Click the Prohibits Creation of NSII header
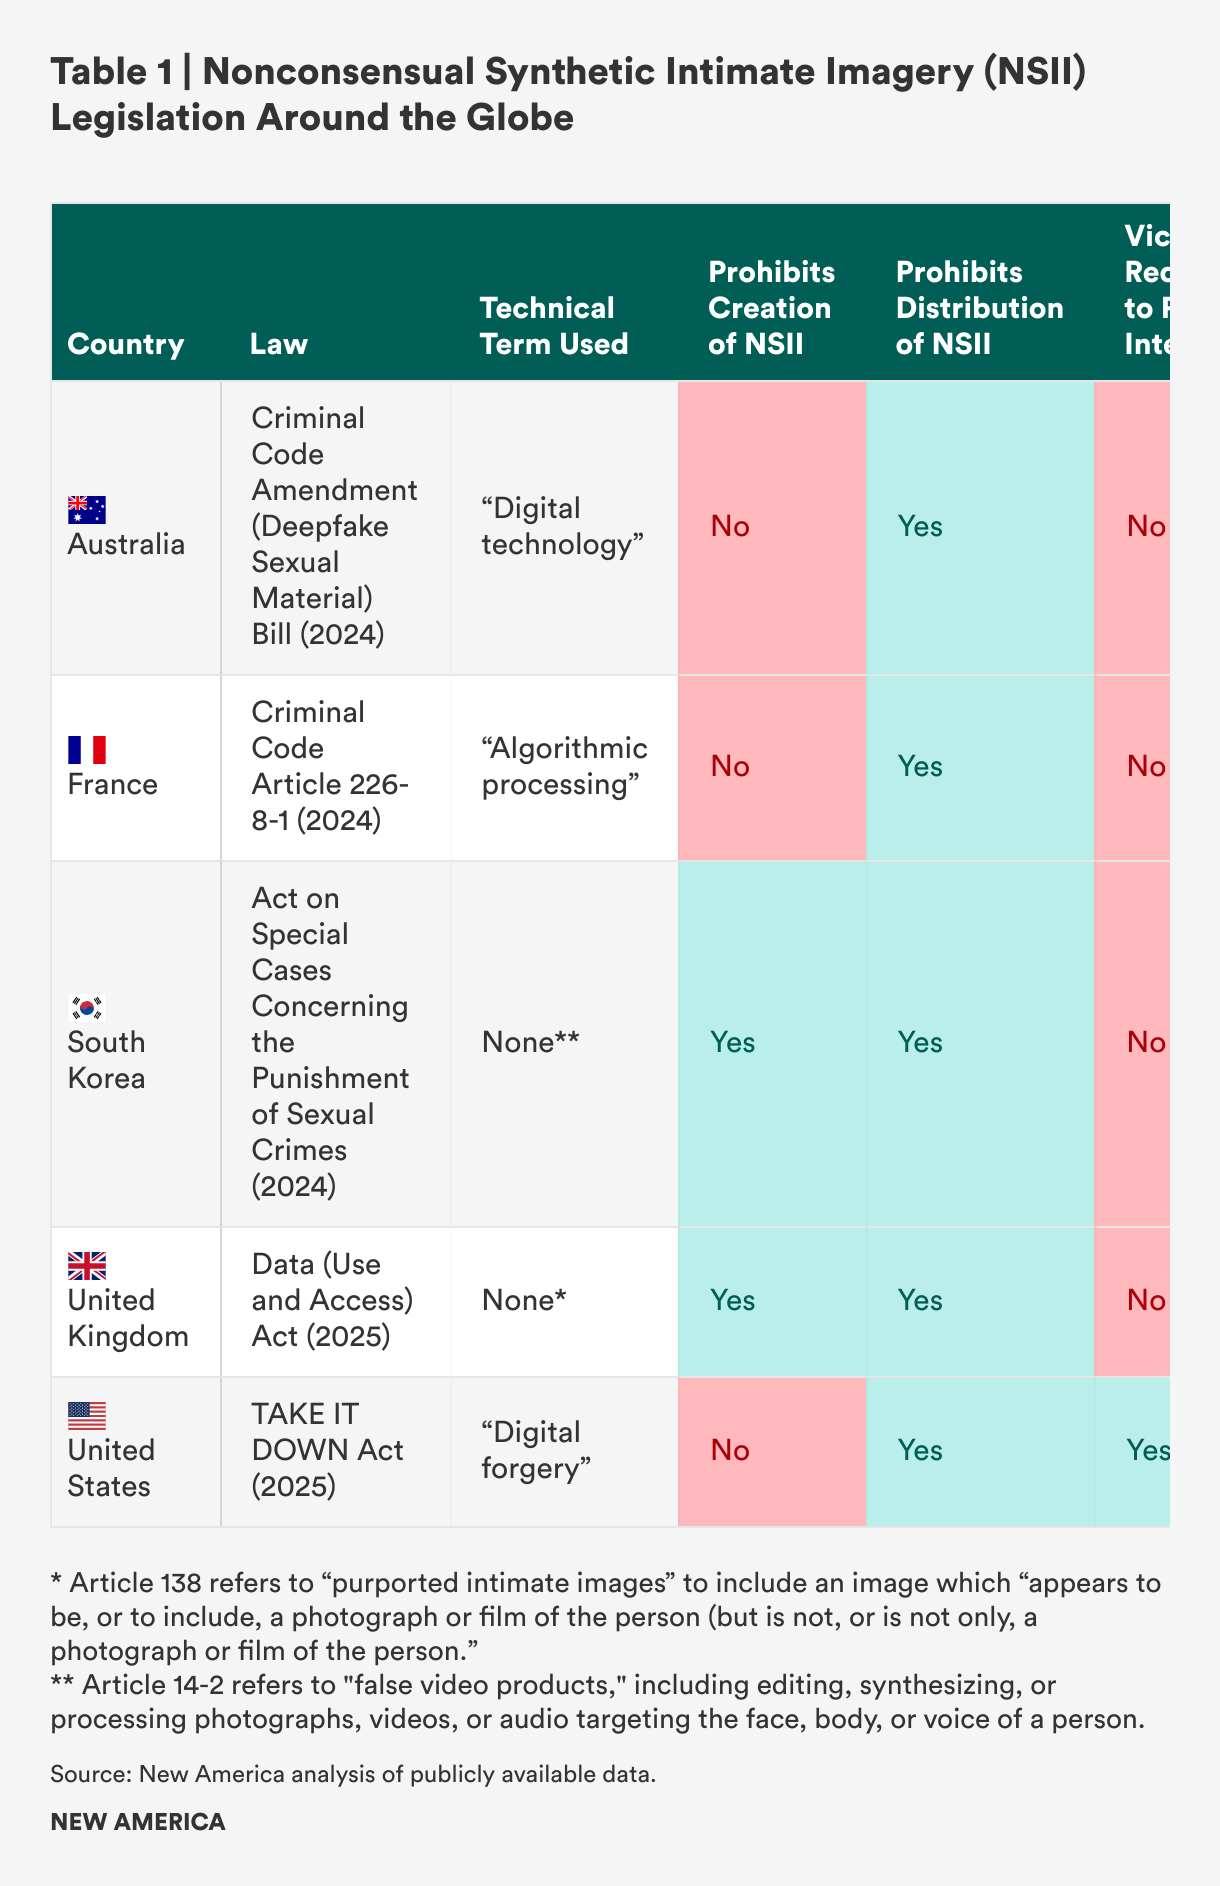1220x1886 pixels. (771, 308)
